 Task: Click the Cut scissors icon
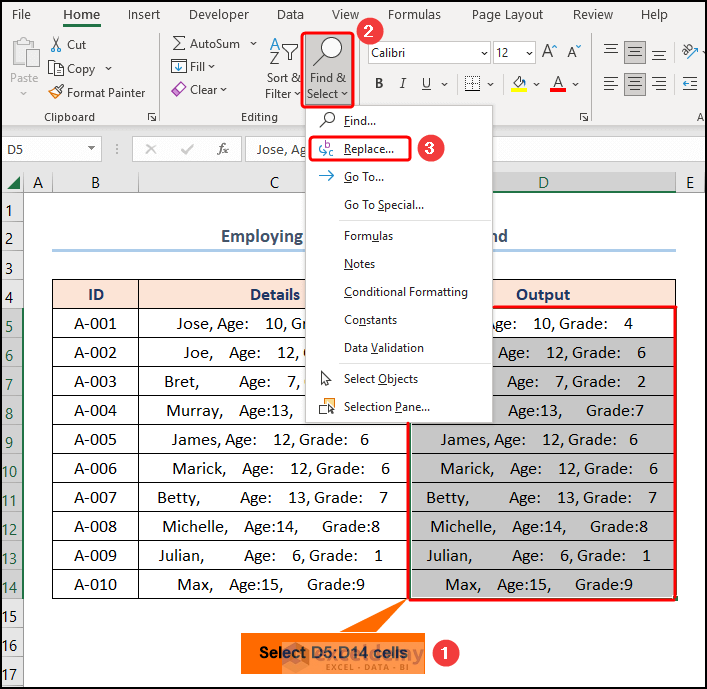point(55,44)
